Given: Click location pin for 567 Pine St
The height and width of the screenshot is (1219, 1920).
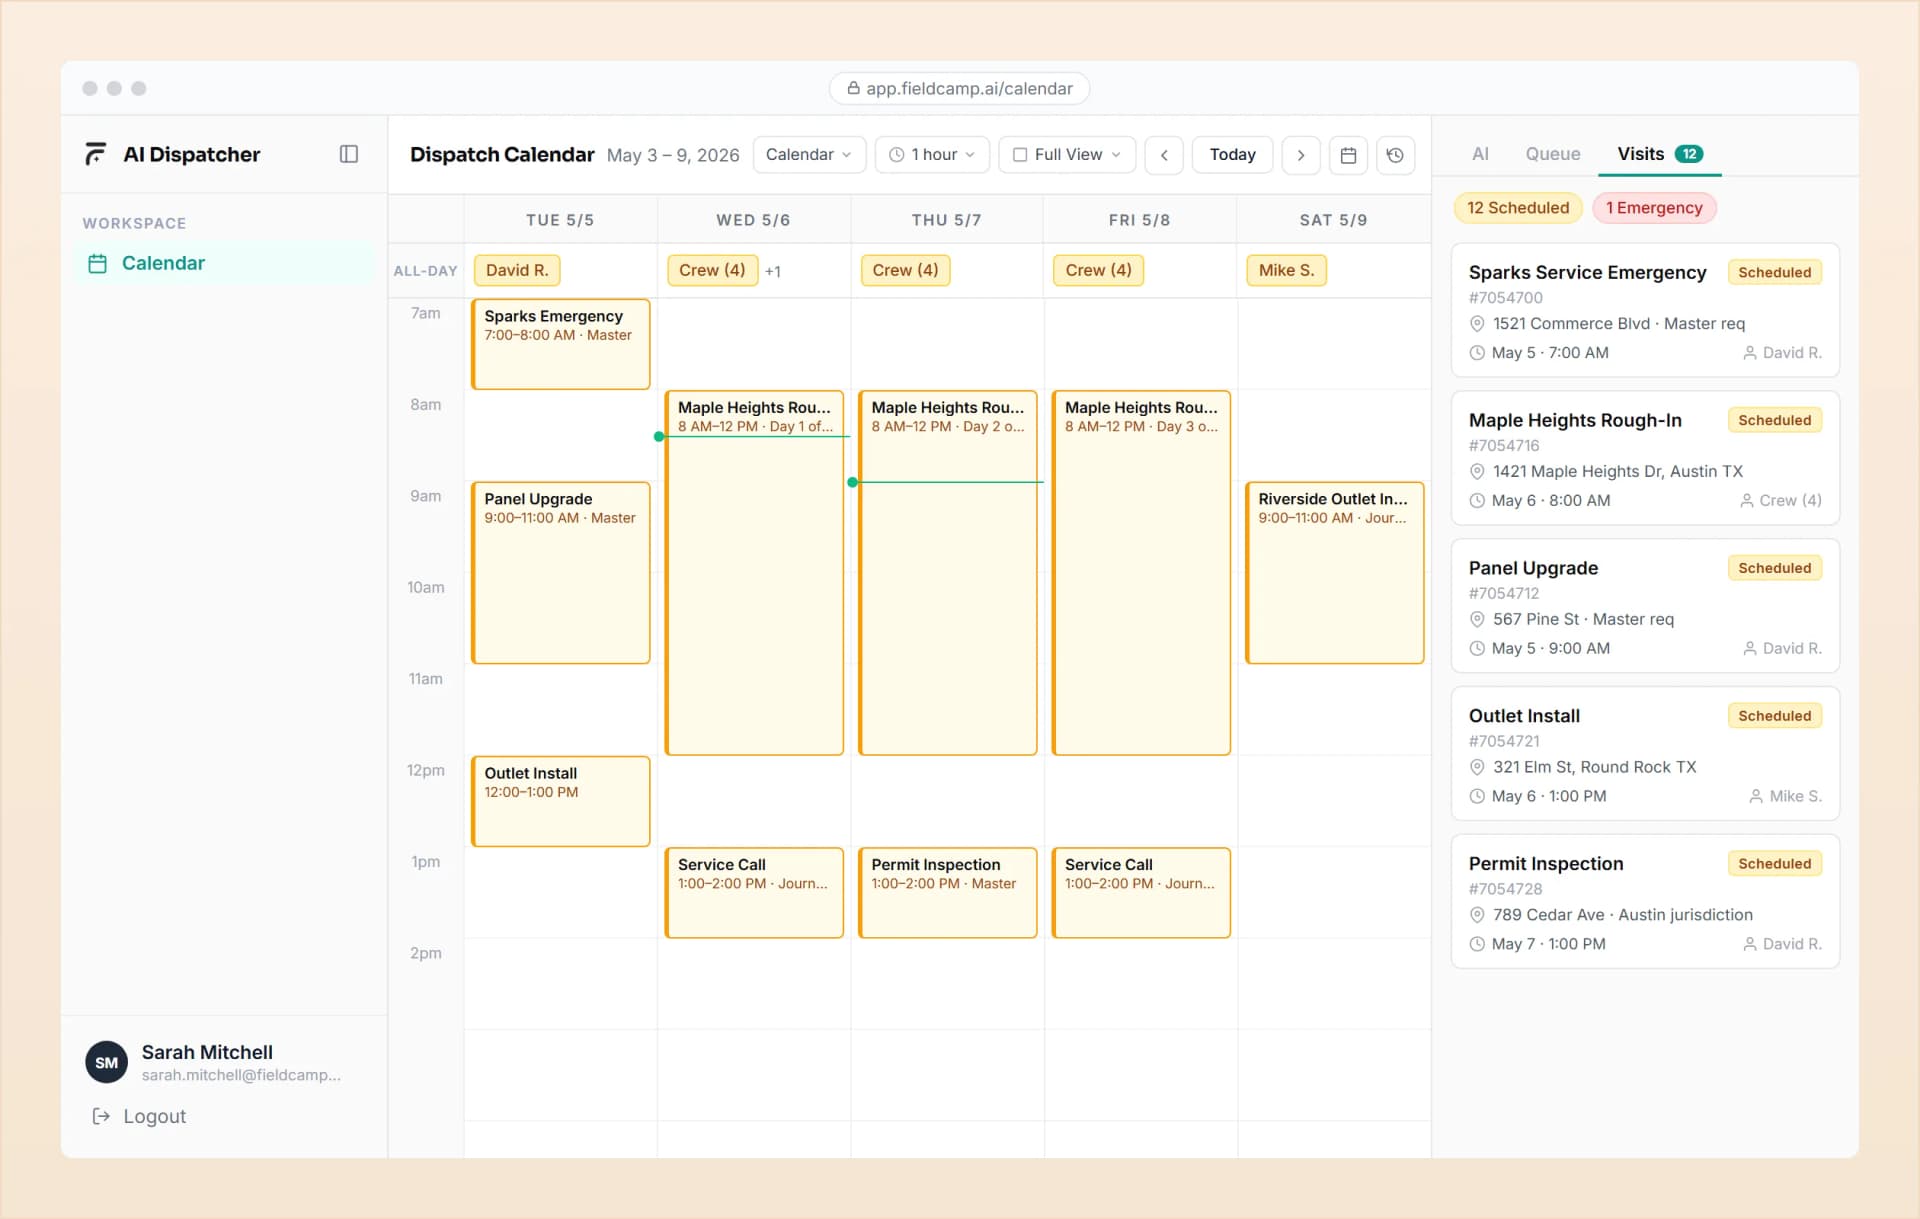Looking at the screenshot, I should pyautogui.click(x=1477, y=620).
